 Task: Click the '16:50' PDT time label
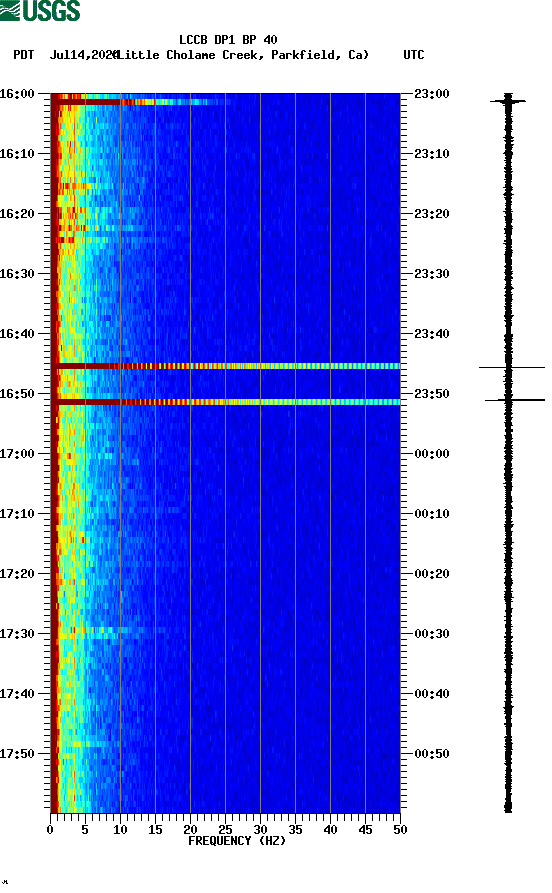click(17, 394)
